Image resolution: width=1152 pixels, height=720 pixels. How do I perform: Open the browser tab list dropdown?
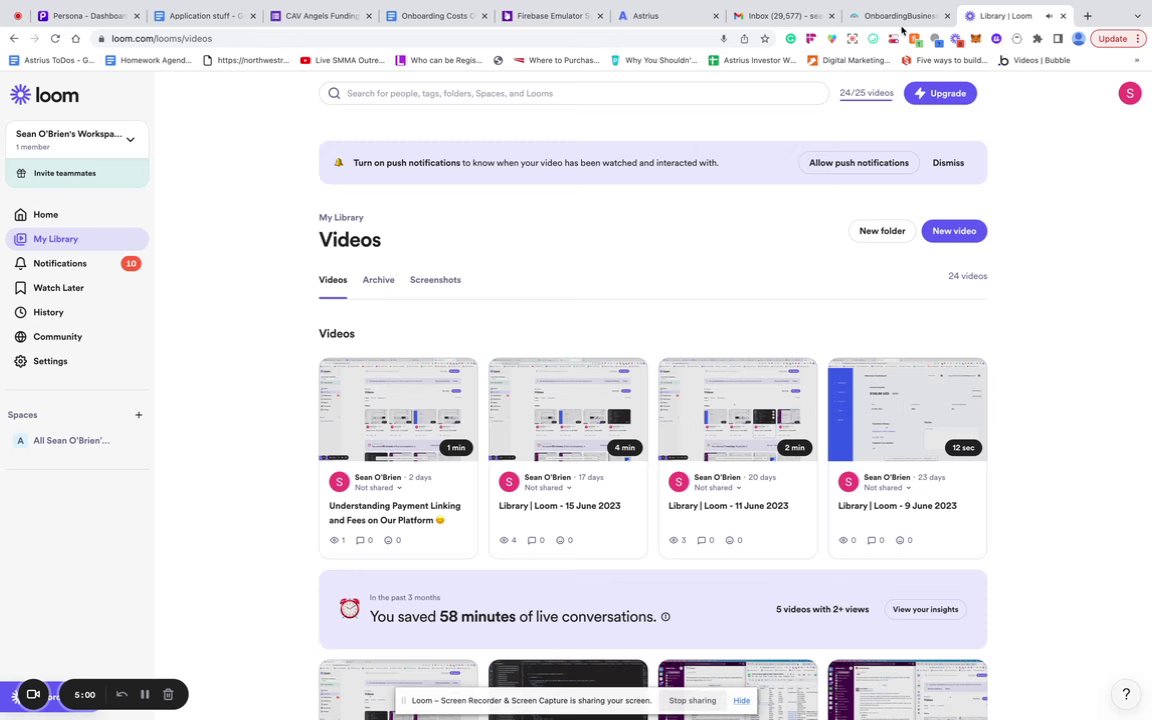click(1137, 15)
